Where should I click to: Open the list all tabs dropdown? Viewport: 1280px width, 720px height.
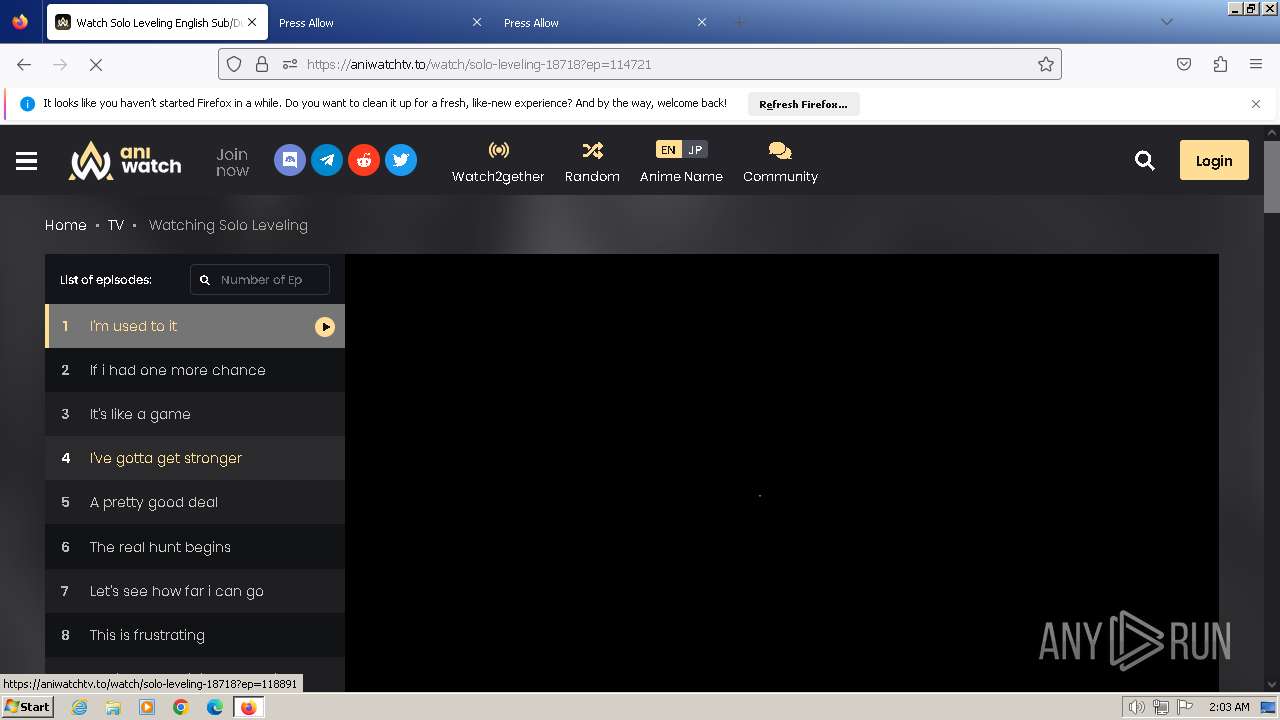point(1166,22)
